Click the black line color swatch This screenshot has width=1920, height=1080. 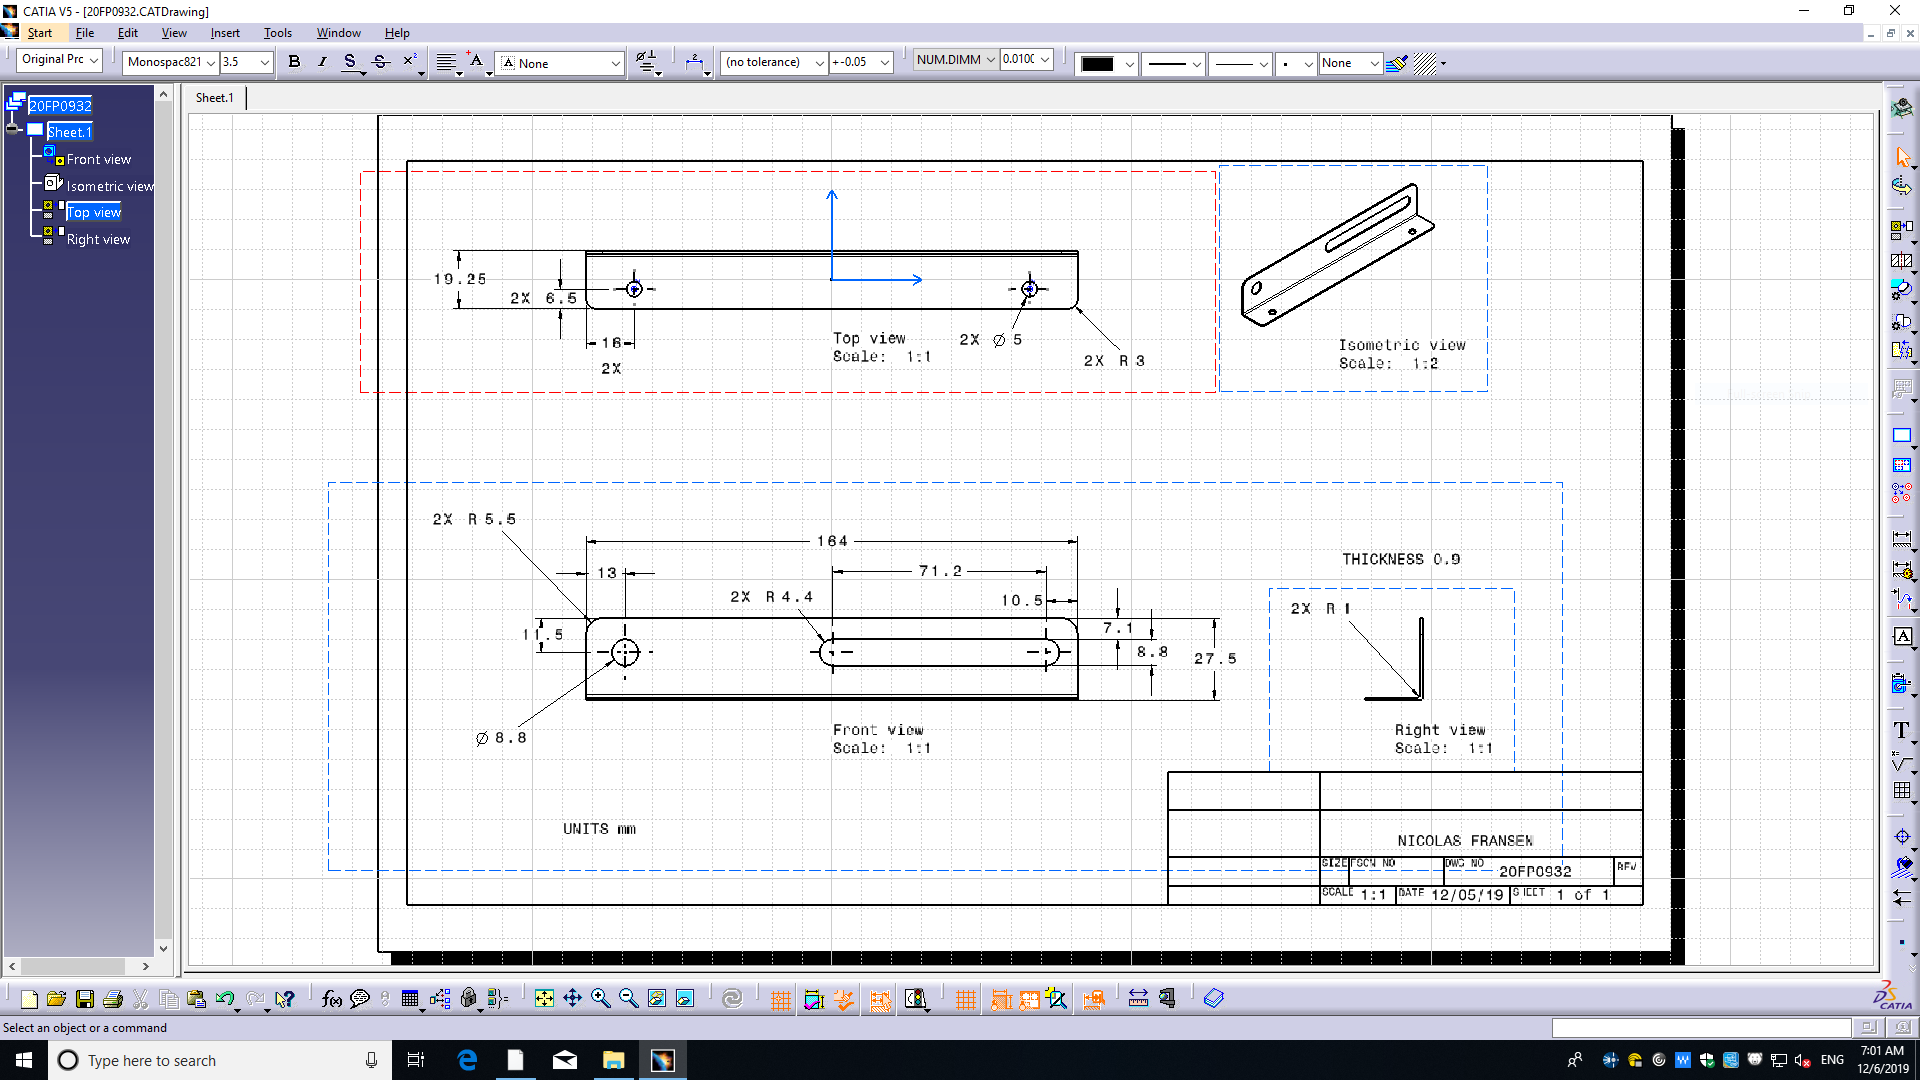[x=1098, y=63]
